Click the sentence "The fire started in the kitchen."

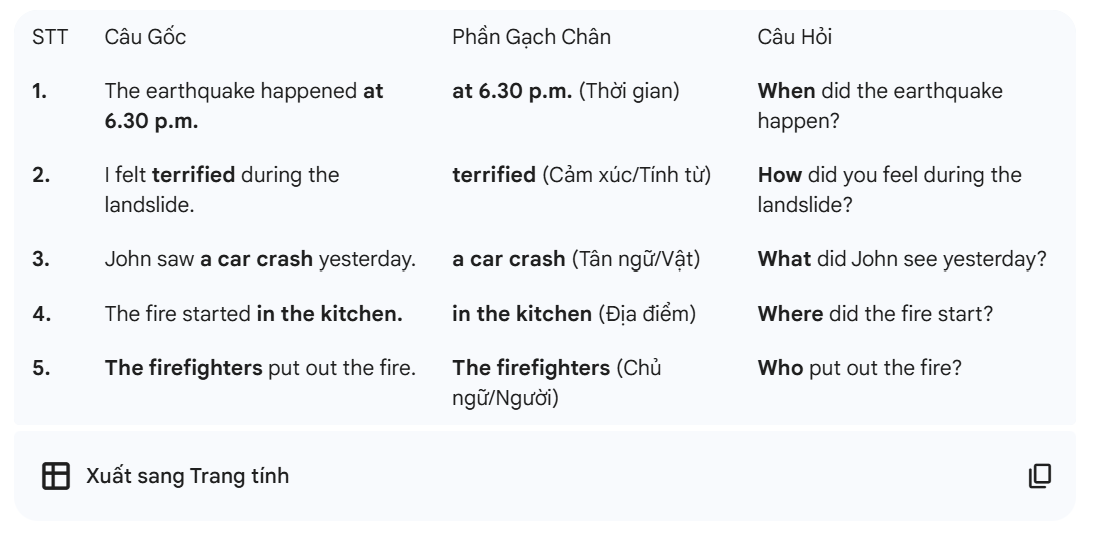[x=254, y=313]
